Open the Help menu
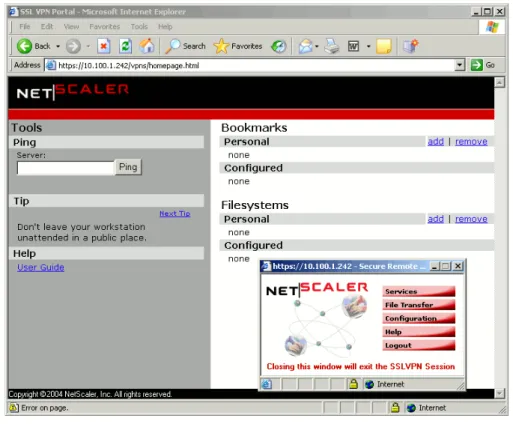The image size is (513, 424). 165,27
